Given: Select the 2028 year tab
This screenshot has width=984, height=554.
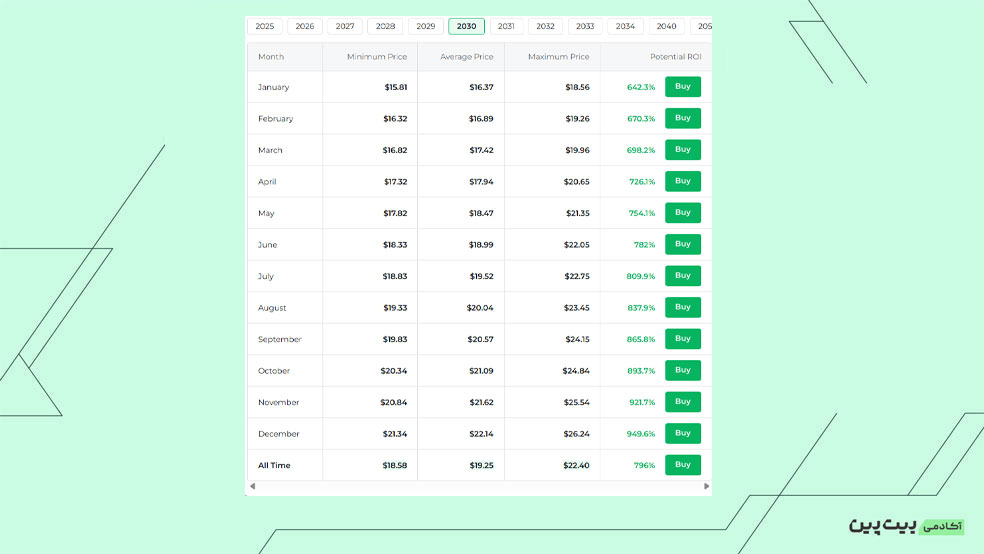Looking at the screenshot, I should [x=385, y=26].
